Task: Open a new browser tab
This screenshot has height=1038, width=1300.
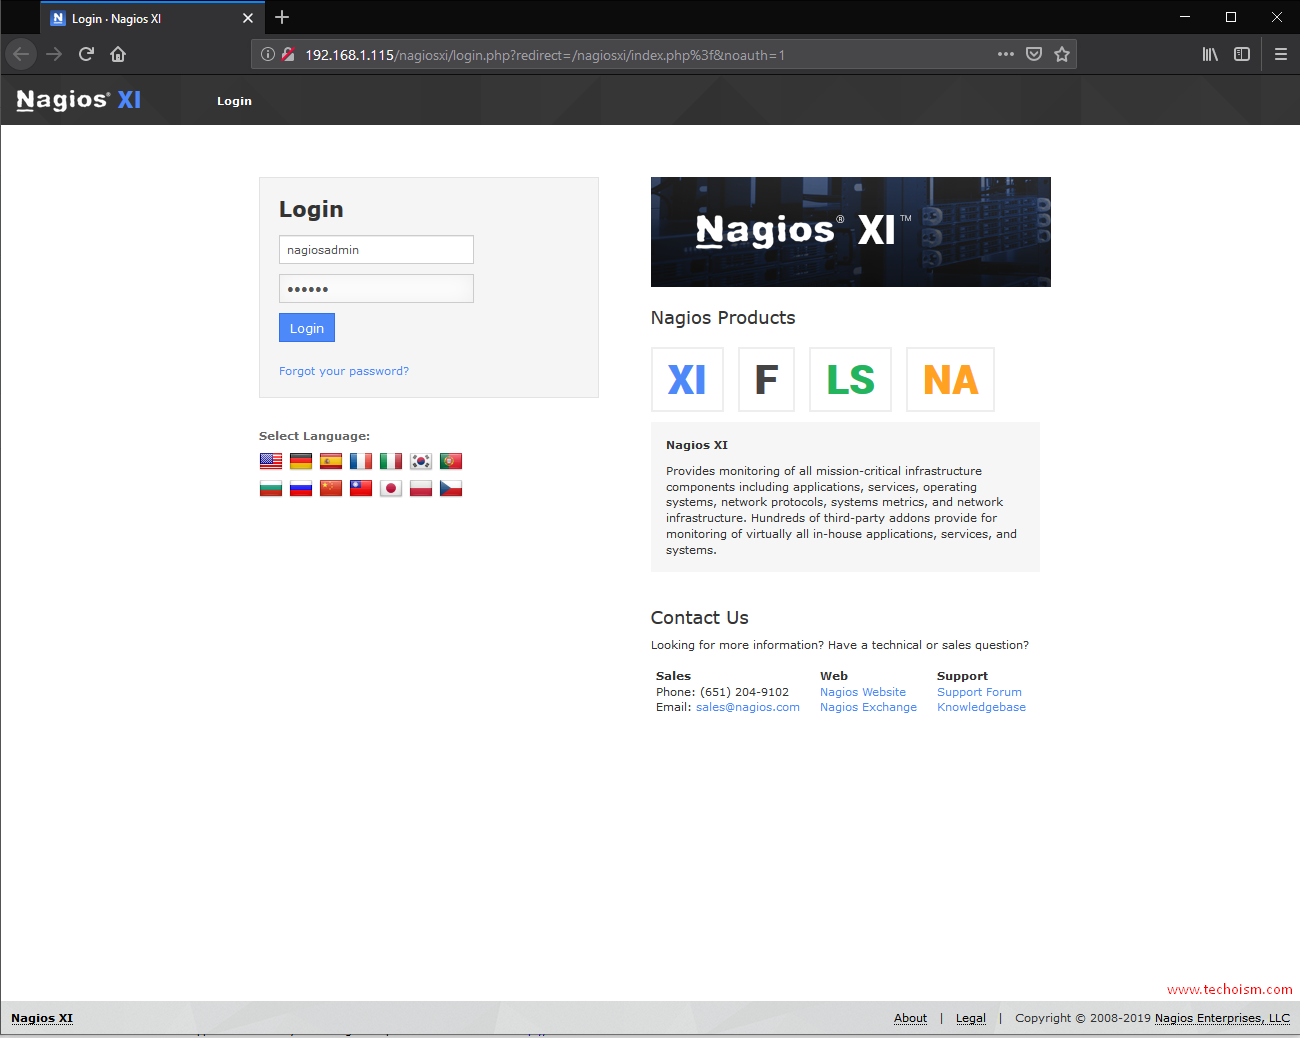Action: 282,17
